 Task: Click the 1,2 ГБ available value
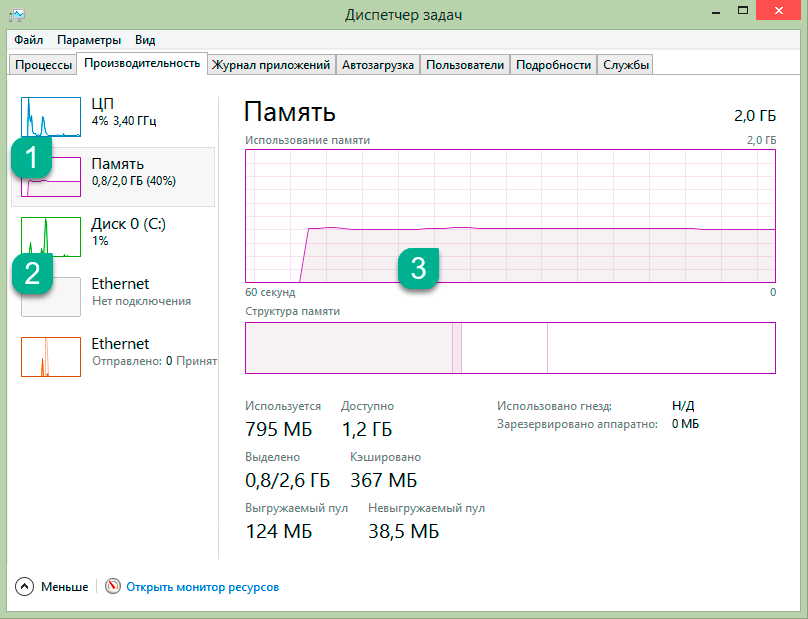click(x=367, y=429)
